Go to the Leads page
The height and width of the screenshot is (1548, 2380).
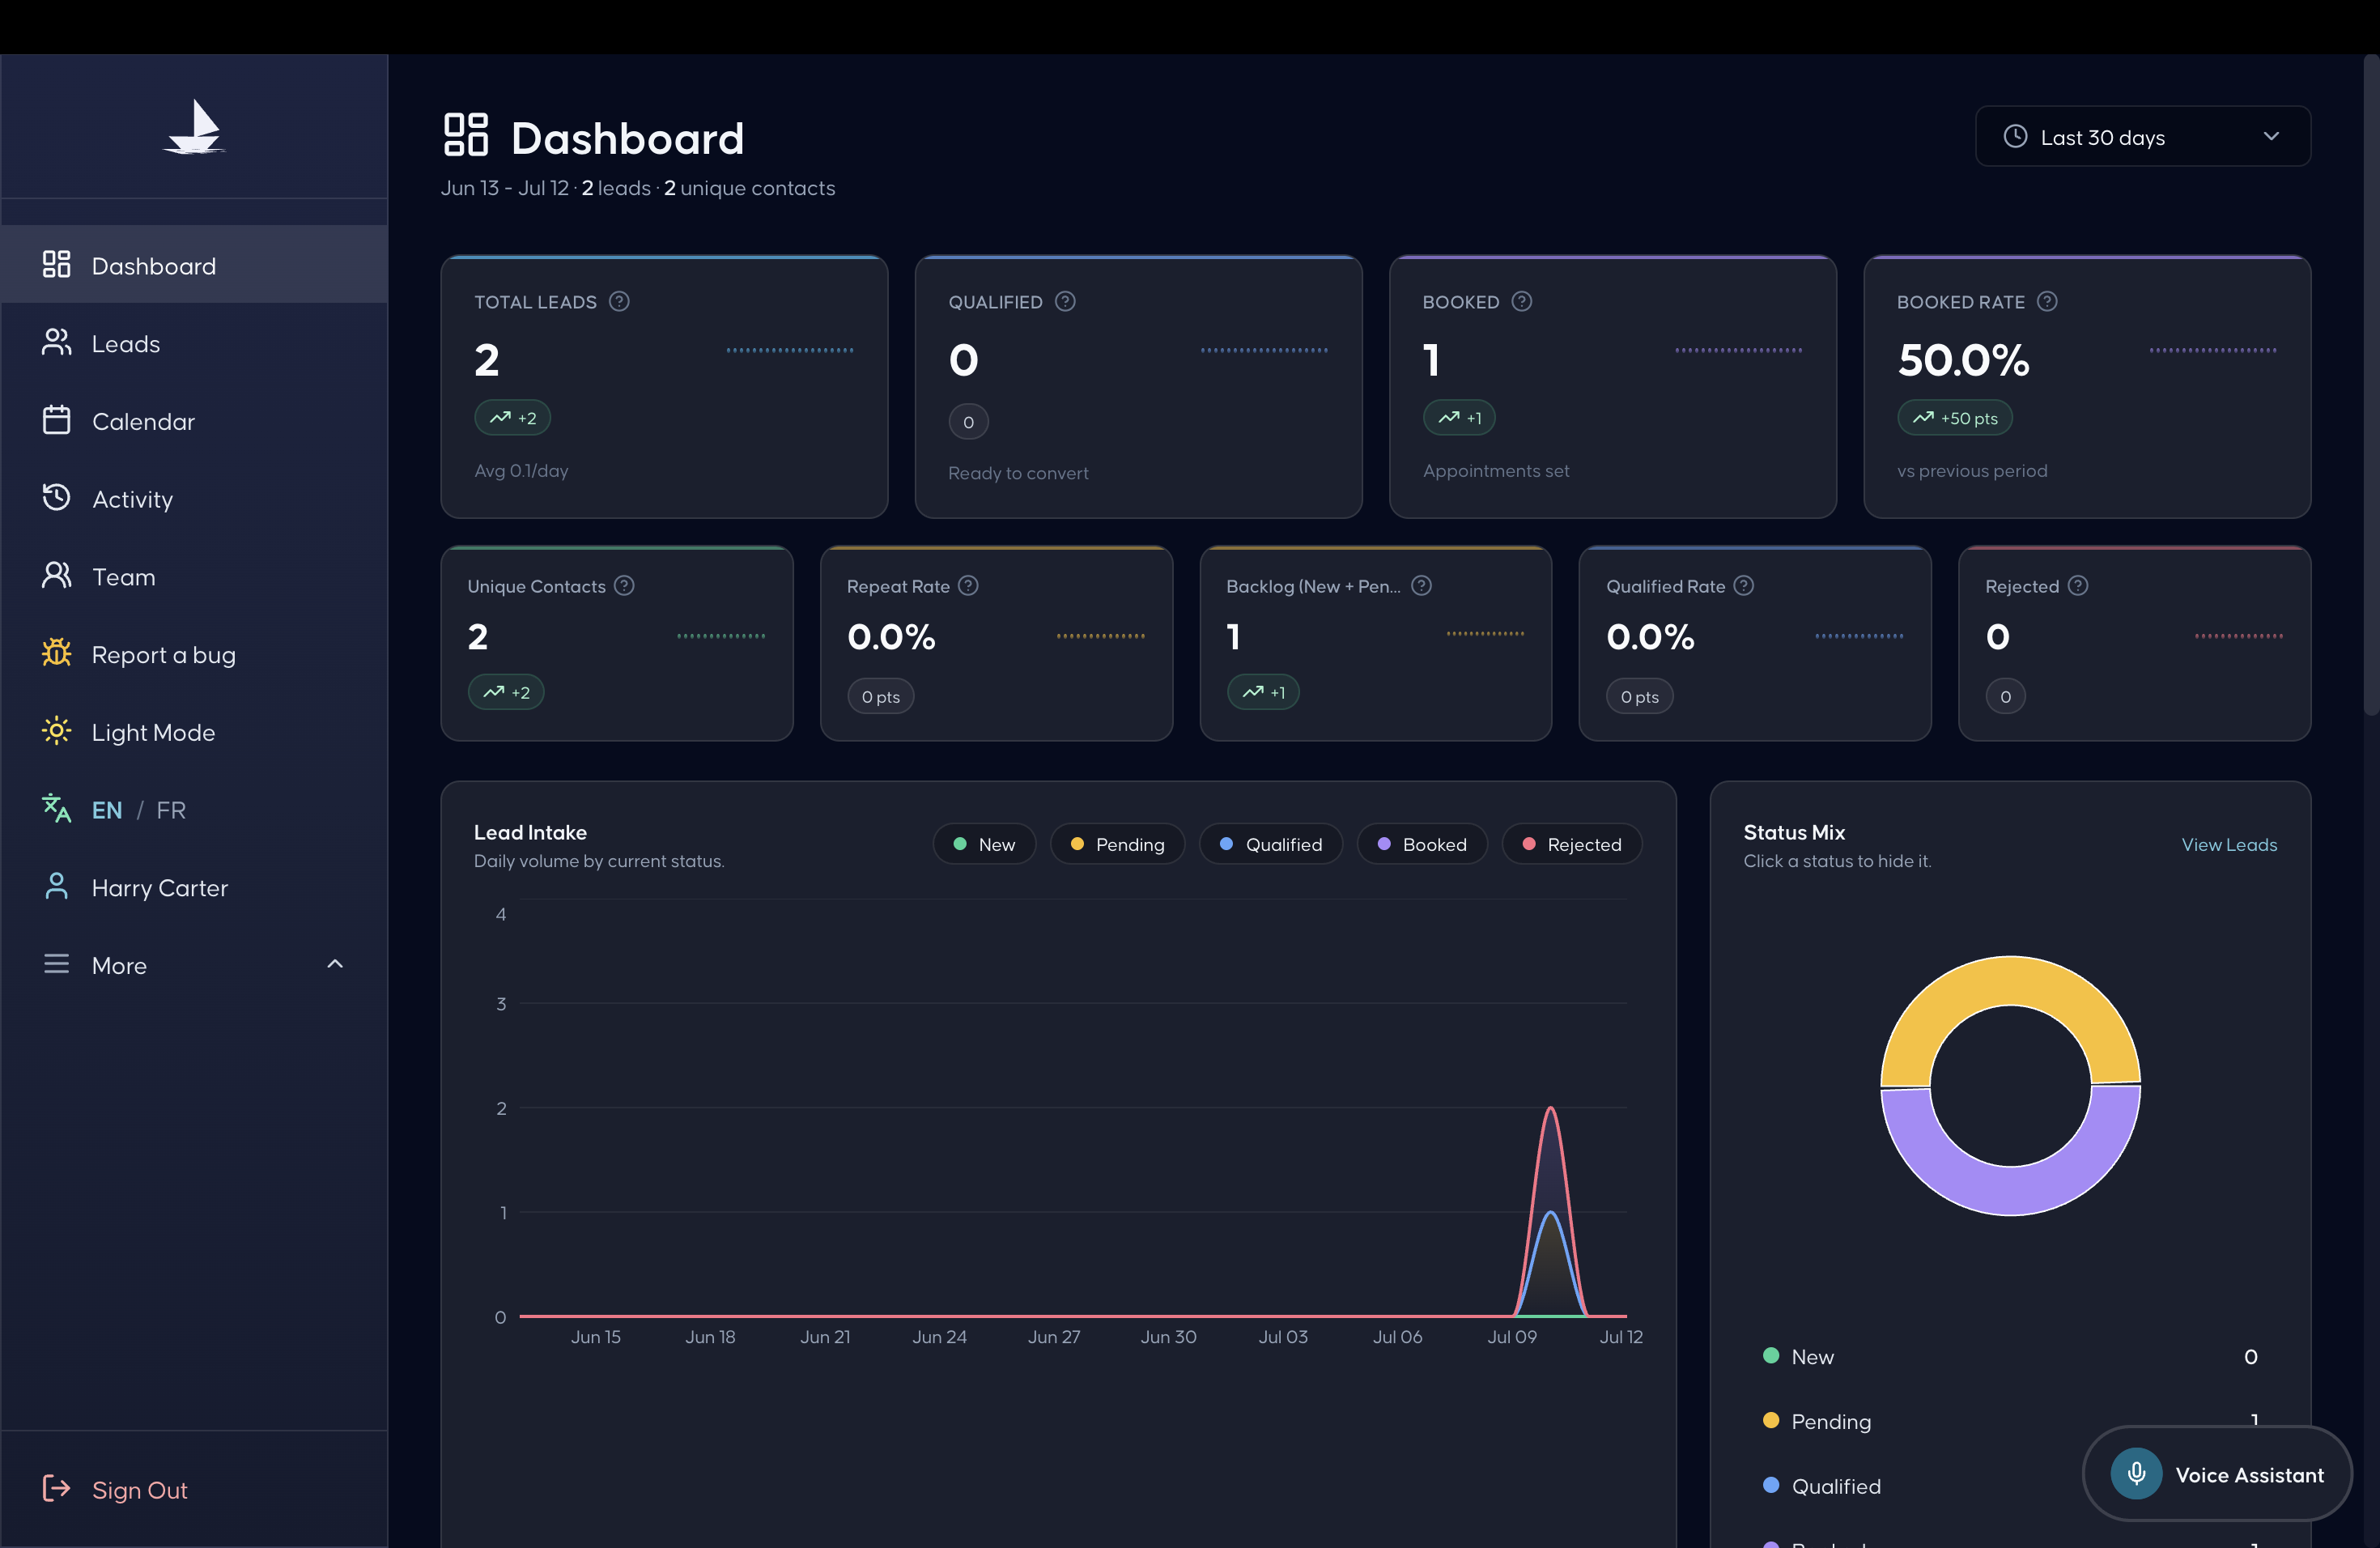click(194, 343)
